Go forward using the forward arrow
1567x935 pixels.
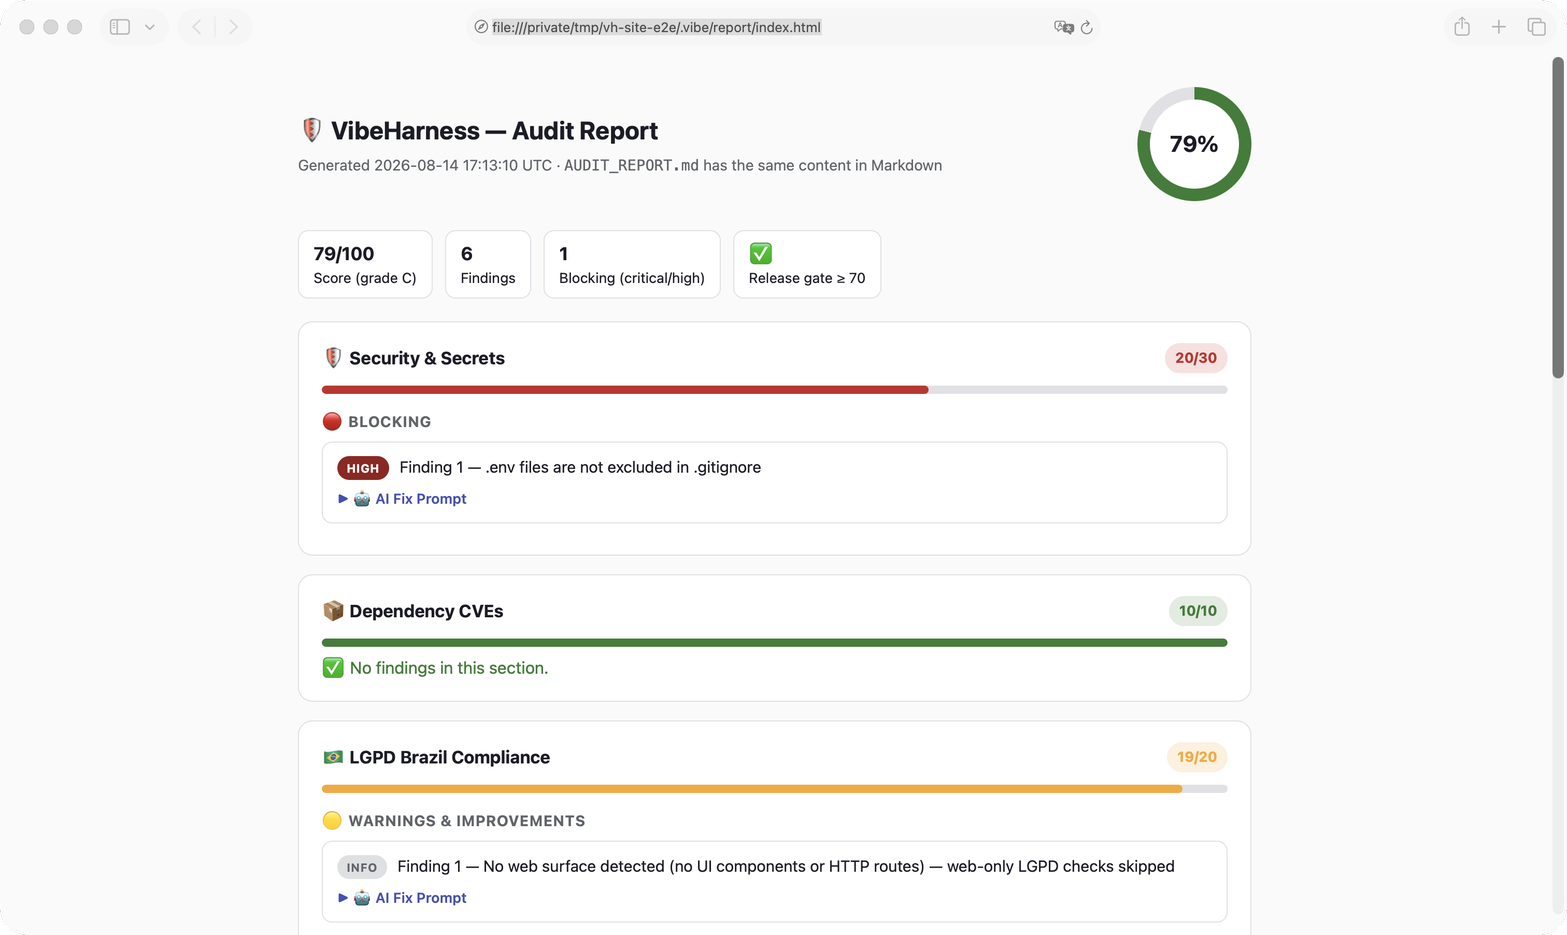[233, 27]
